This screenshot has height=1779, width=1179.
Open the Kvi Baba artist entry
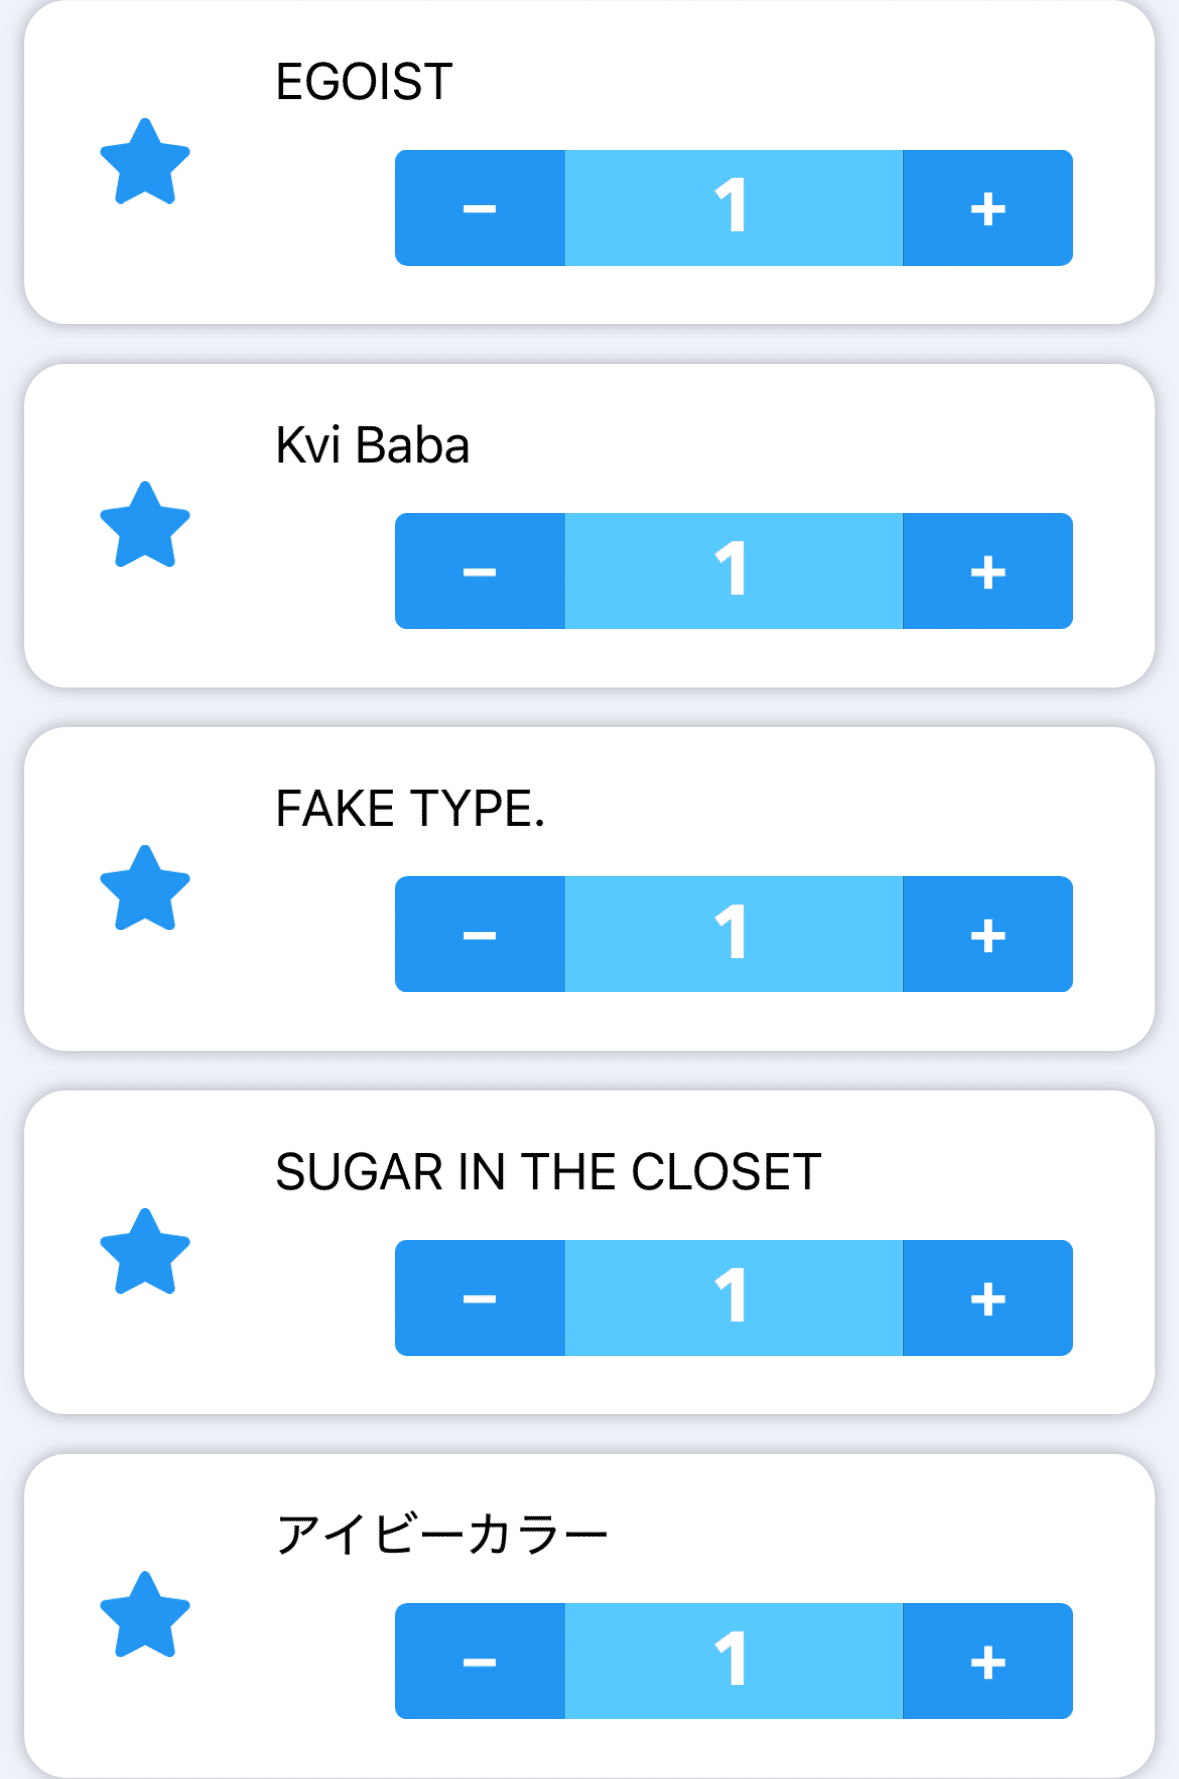point(372,445)
